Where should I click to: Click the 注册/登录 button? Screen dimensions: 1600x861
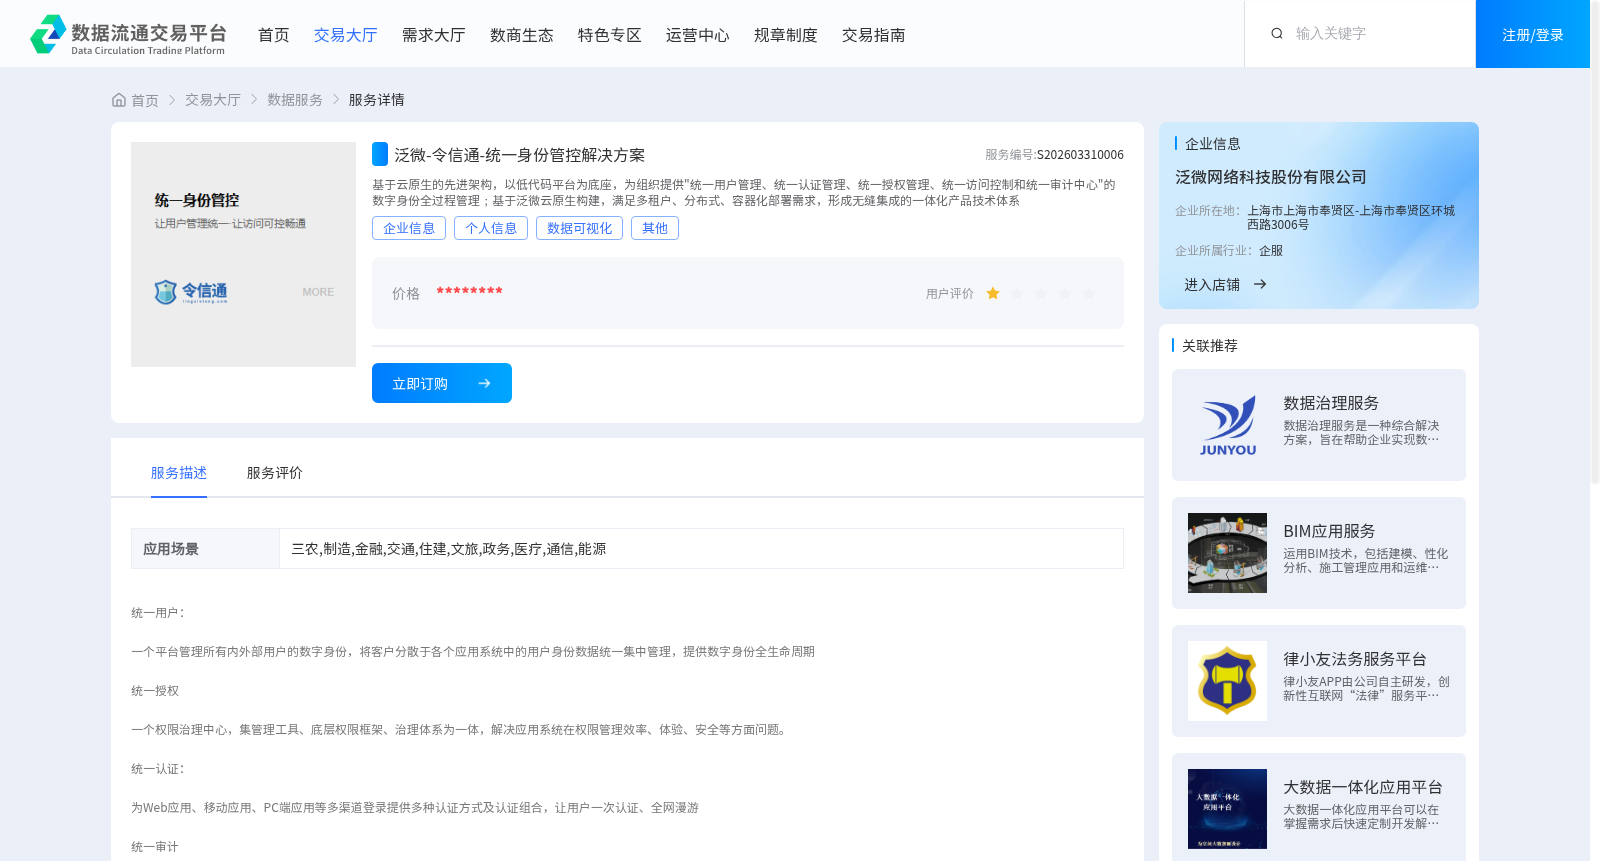pyautogui.click(x=1533, y=34)
